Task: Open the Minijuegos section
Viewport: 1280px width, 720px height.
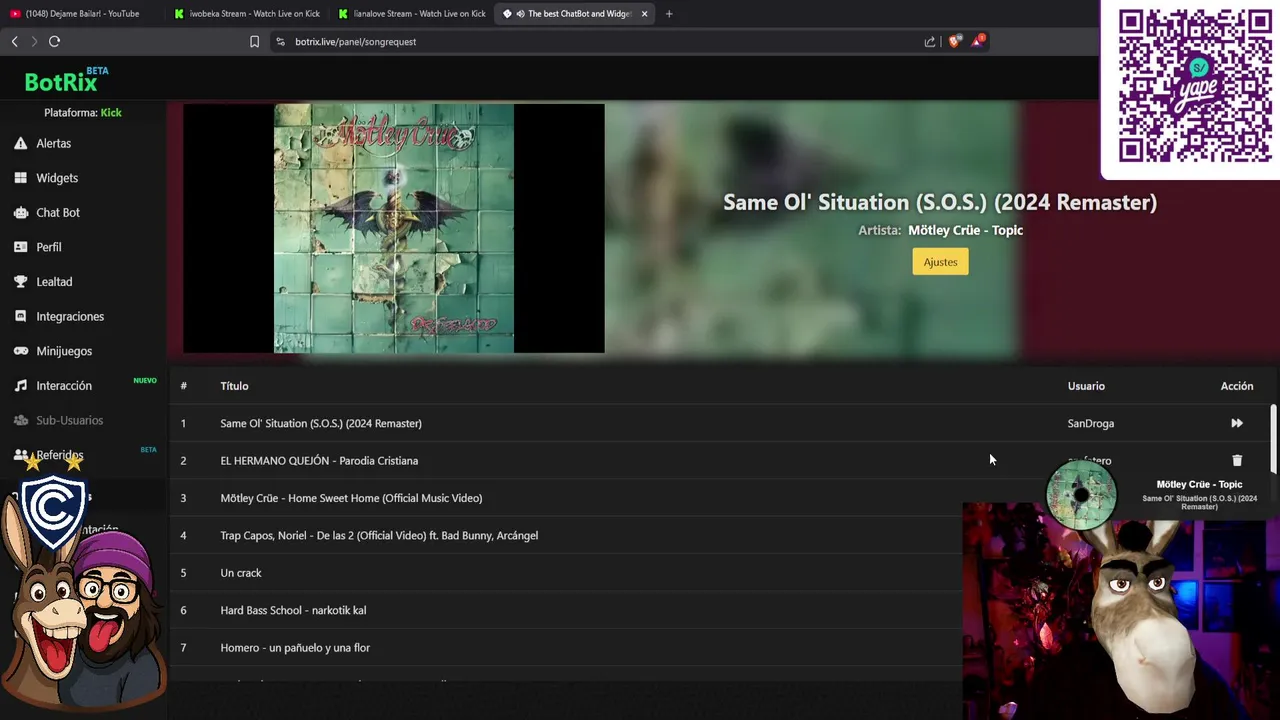Action: (64, 351)
